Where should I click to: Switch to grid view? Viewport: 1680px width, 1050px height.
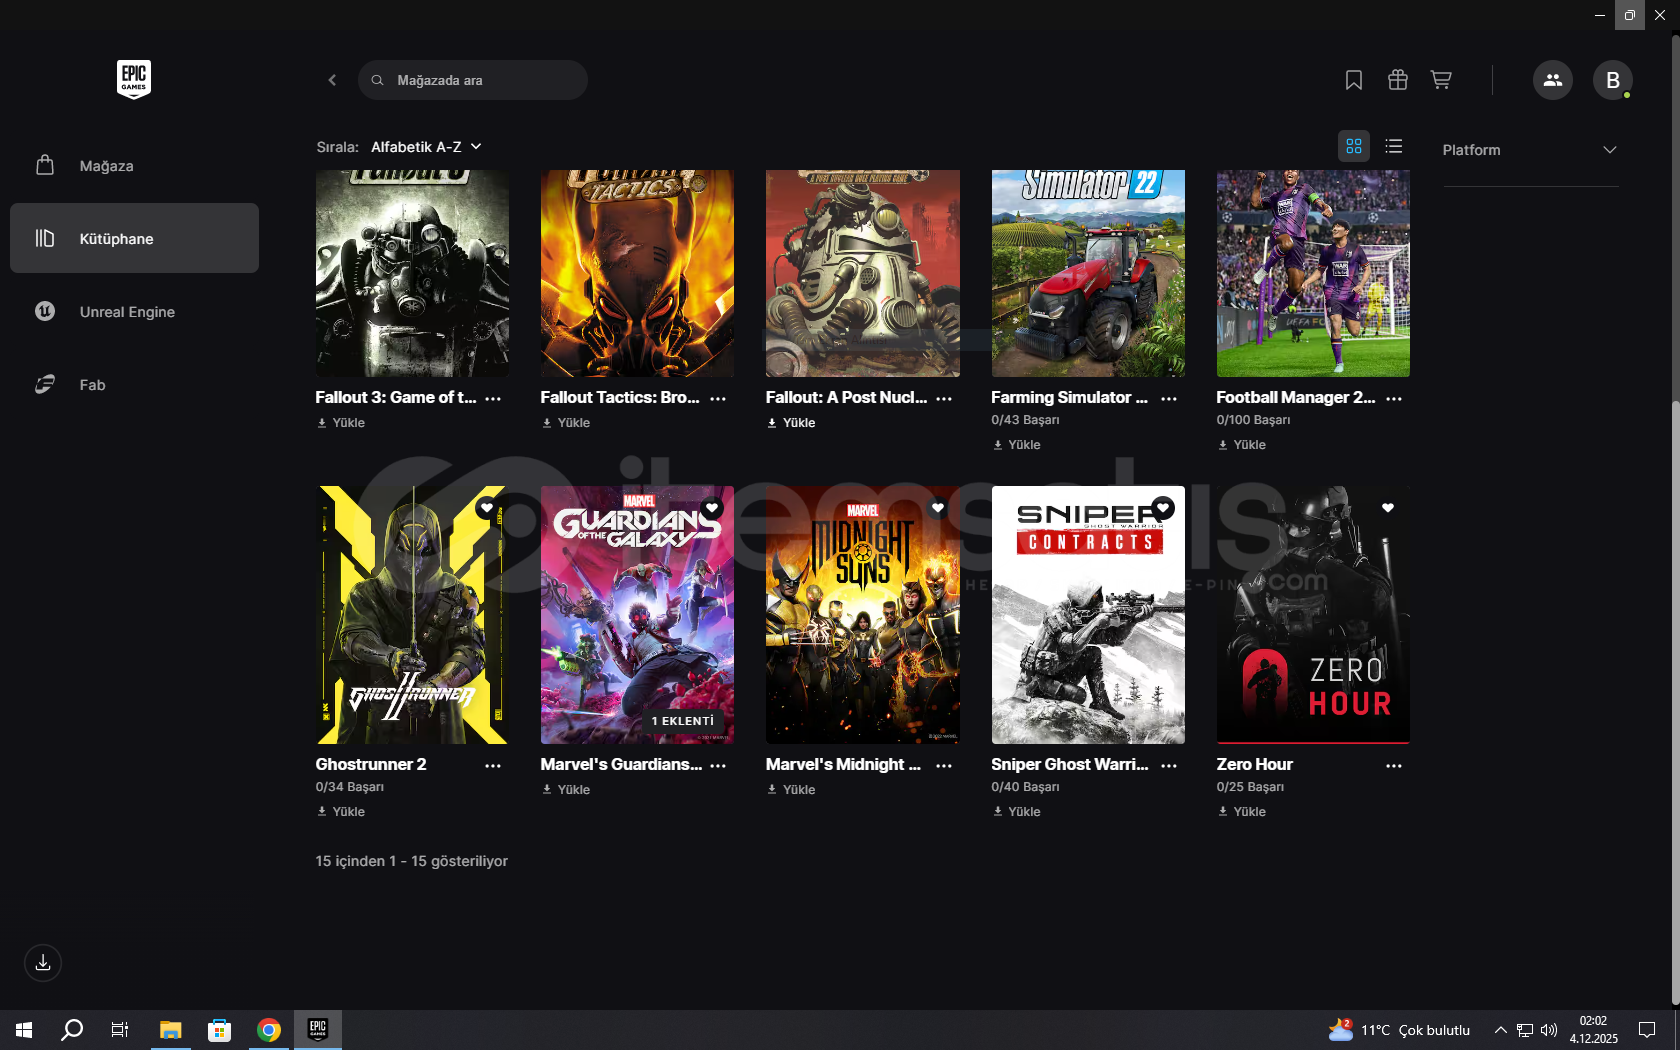click(x=1353, y=147)
